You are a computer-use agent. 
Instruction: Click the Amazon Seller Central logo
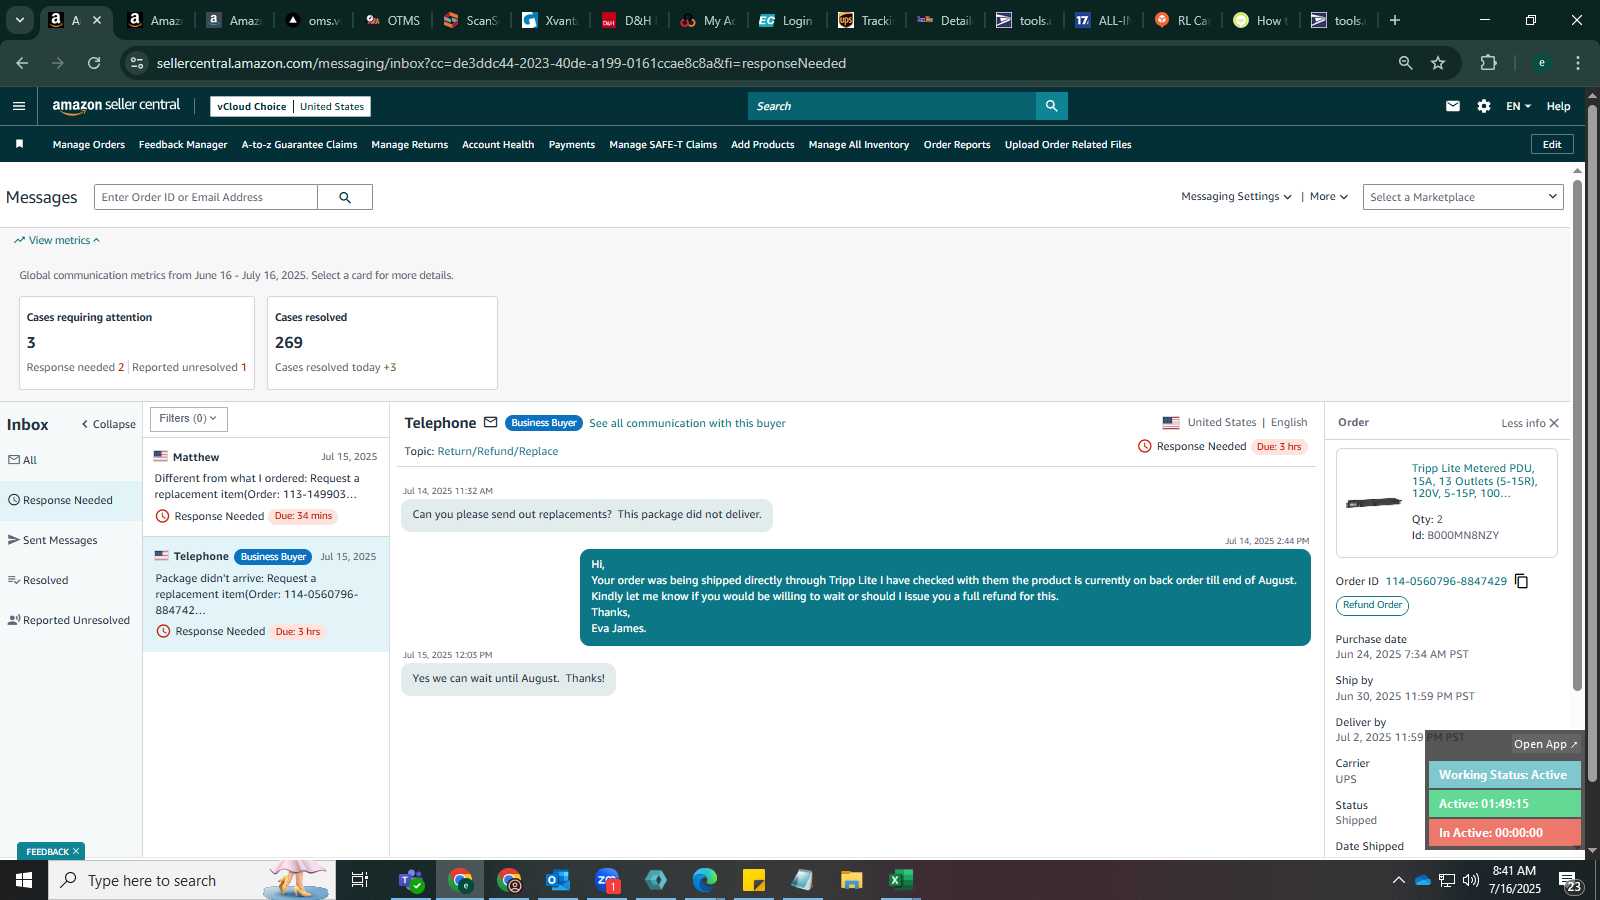tap(116, 106)
